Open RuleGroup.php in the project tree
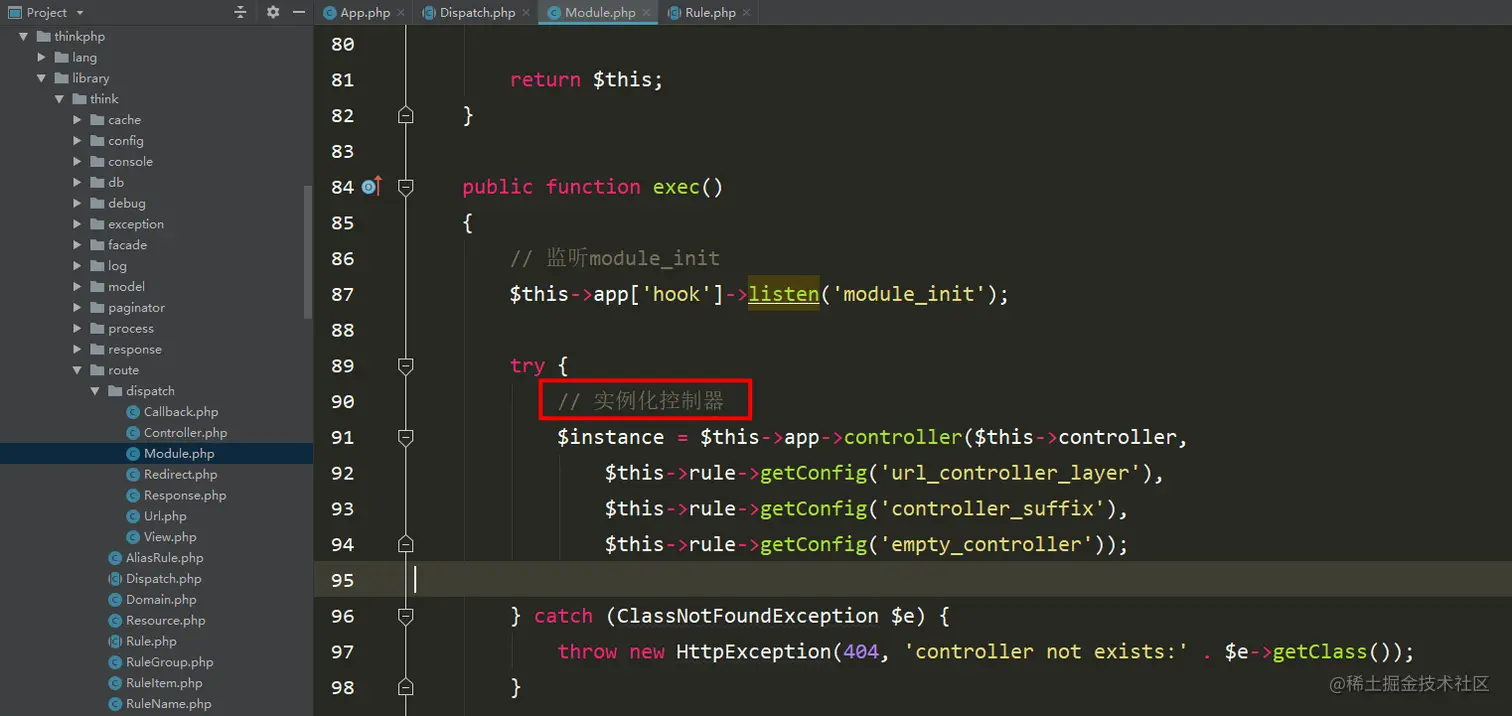Image resolution: width=1512 pixels, height=716 pixels. click(160, 662)
